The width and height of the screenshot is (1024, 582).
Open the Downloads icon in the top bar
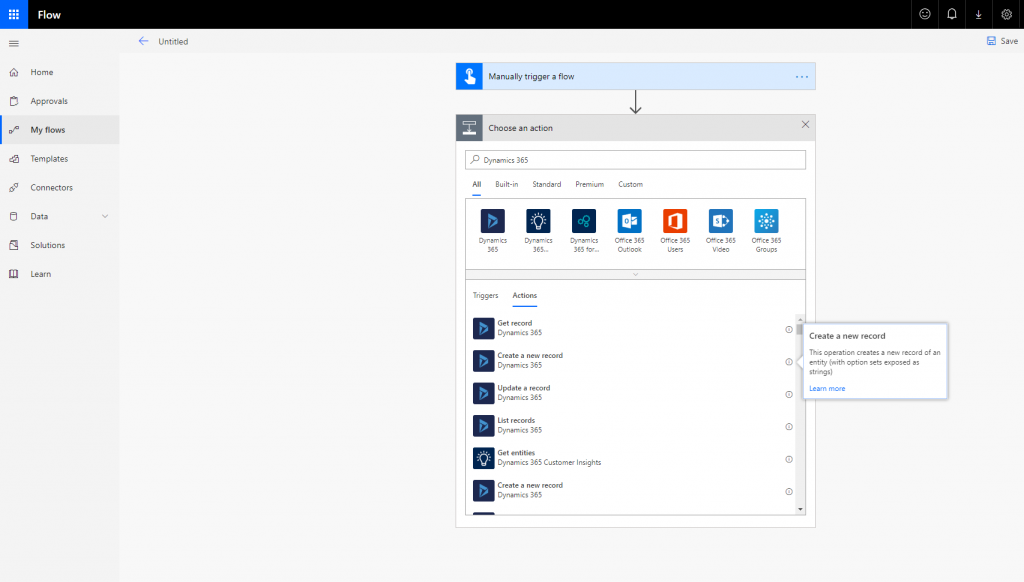[x=978, y=14]
